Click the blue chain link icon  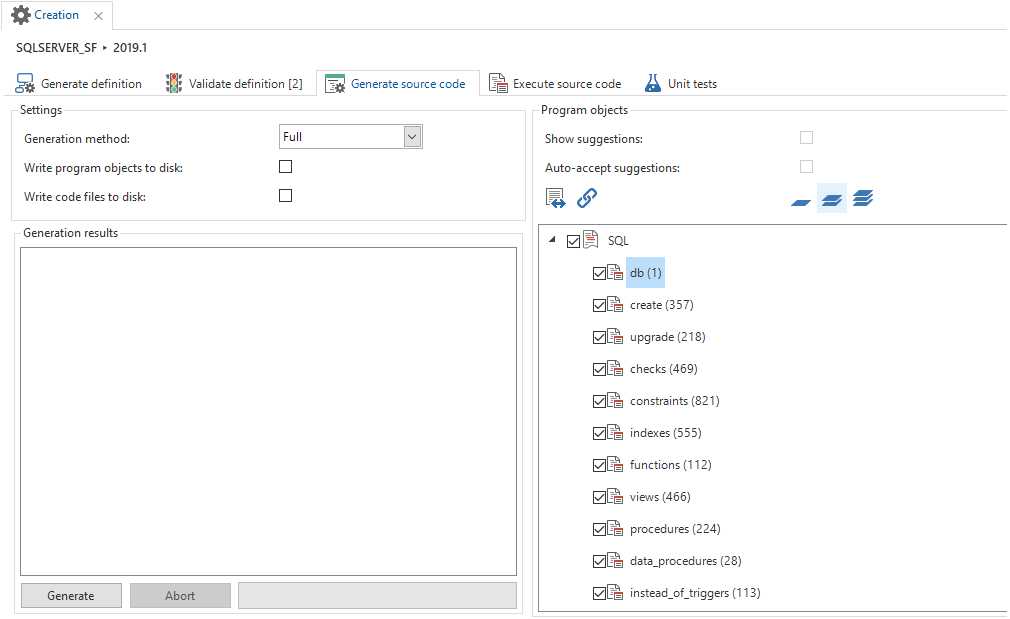click(x=587, y=198)
